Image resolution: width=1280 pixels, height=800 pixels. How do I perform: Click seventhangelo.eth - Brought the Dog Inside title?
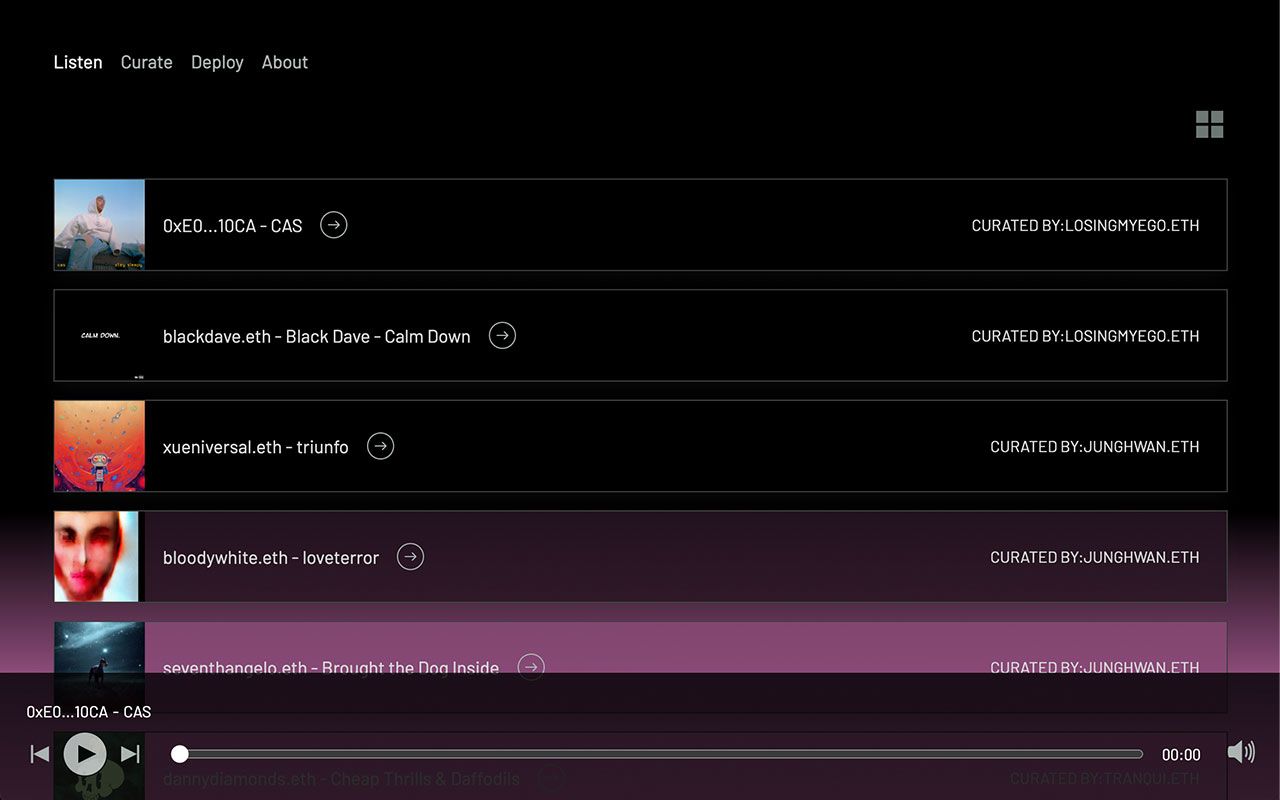coord(331,666)
